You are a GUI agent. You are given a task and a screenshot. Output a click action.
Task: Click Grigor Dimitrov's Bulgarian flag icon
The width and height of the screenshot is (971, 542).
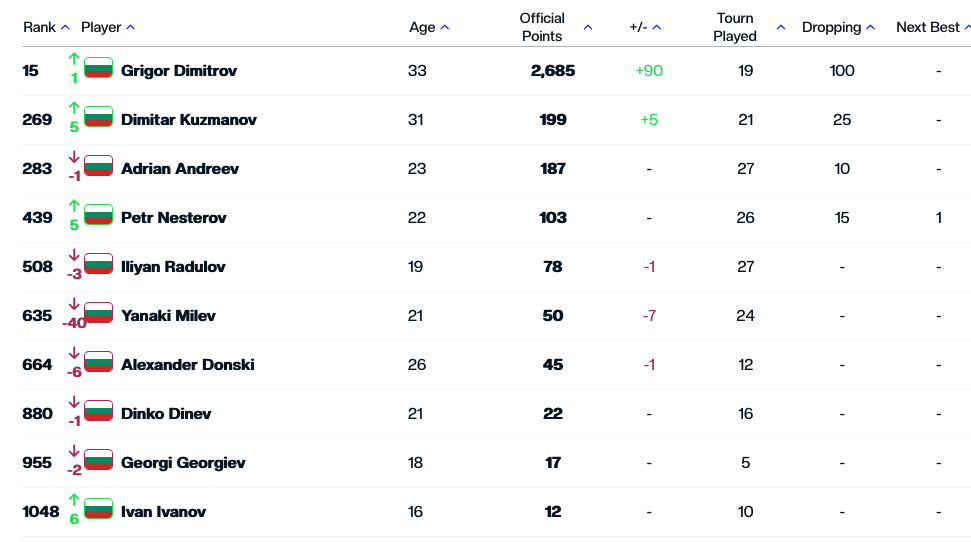(98, 69)
